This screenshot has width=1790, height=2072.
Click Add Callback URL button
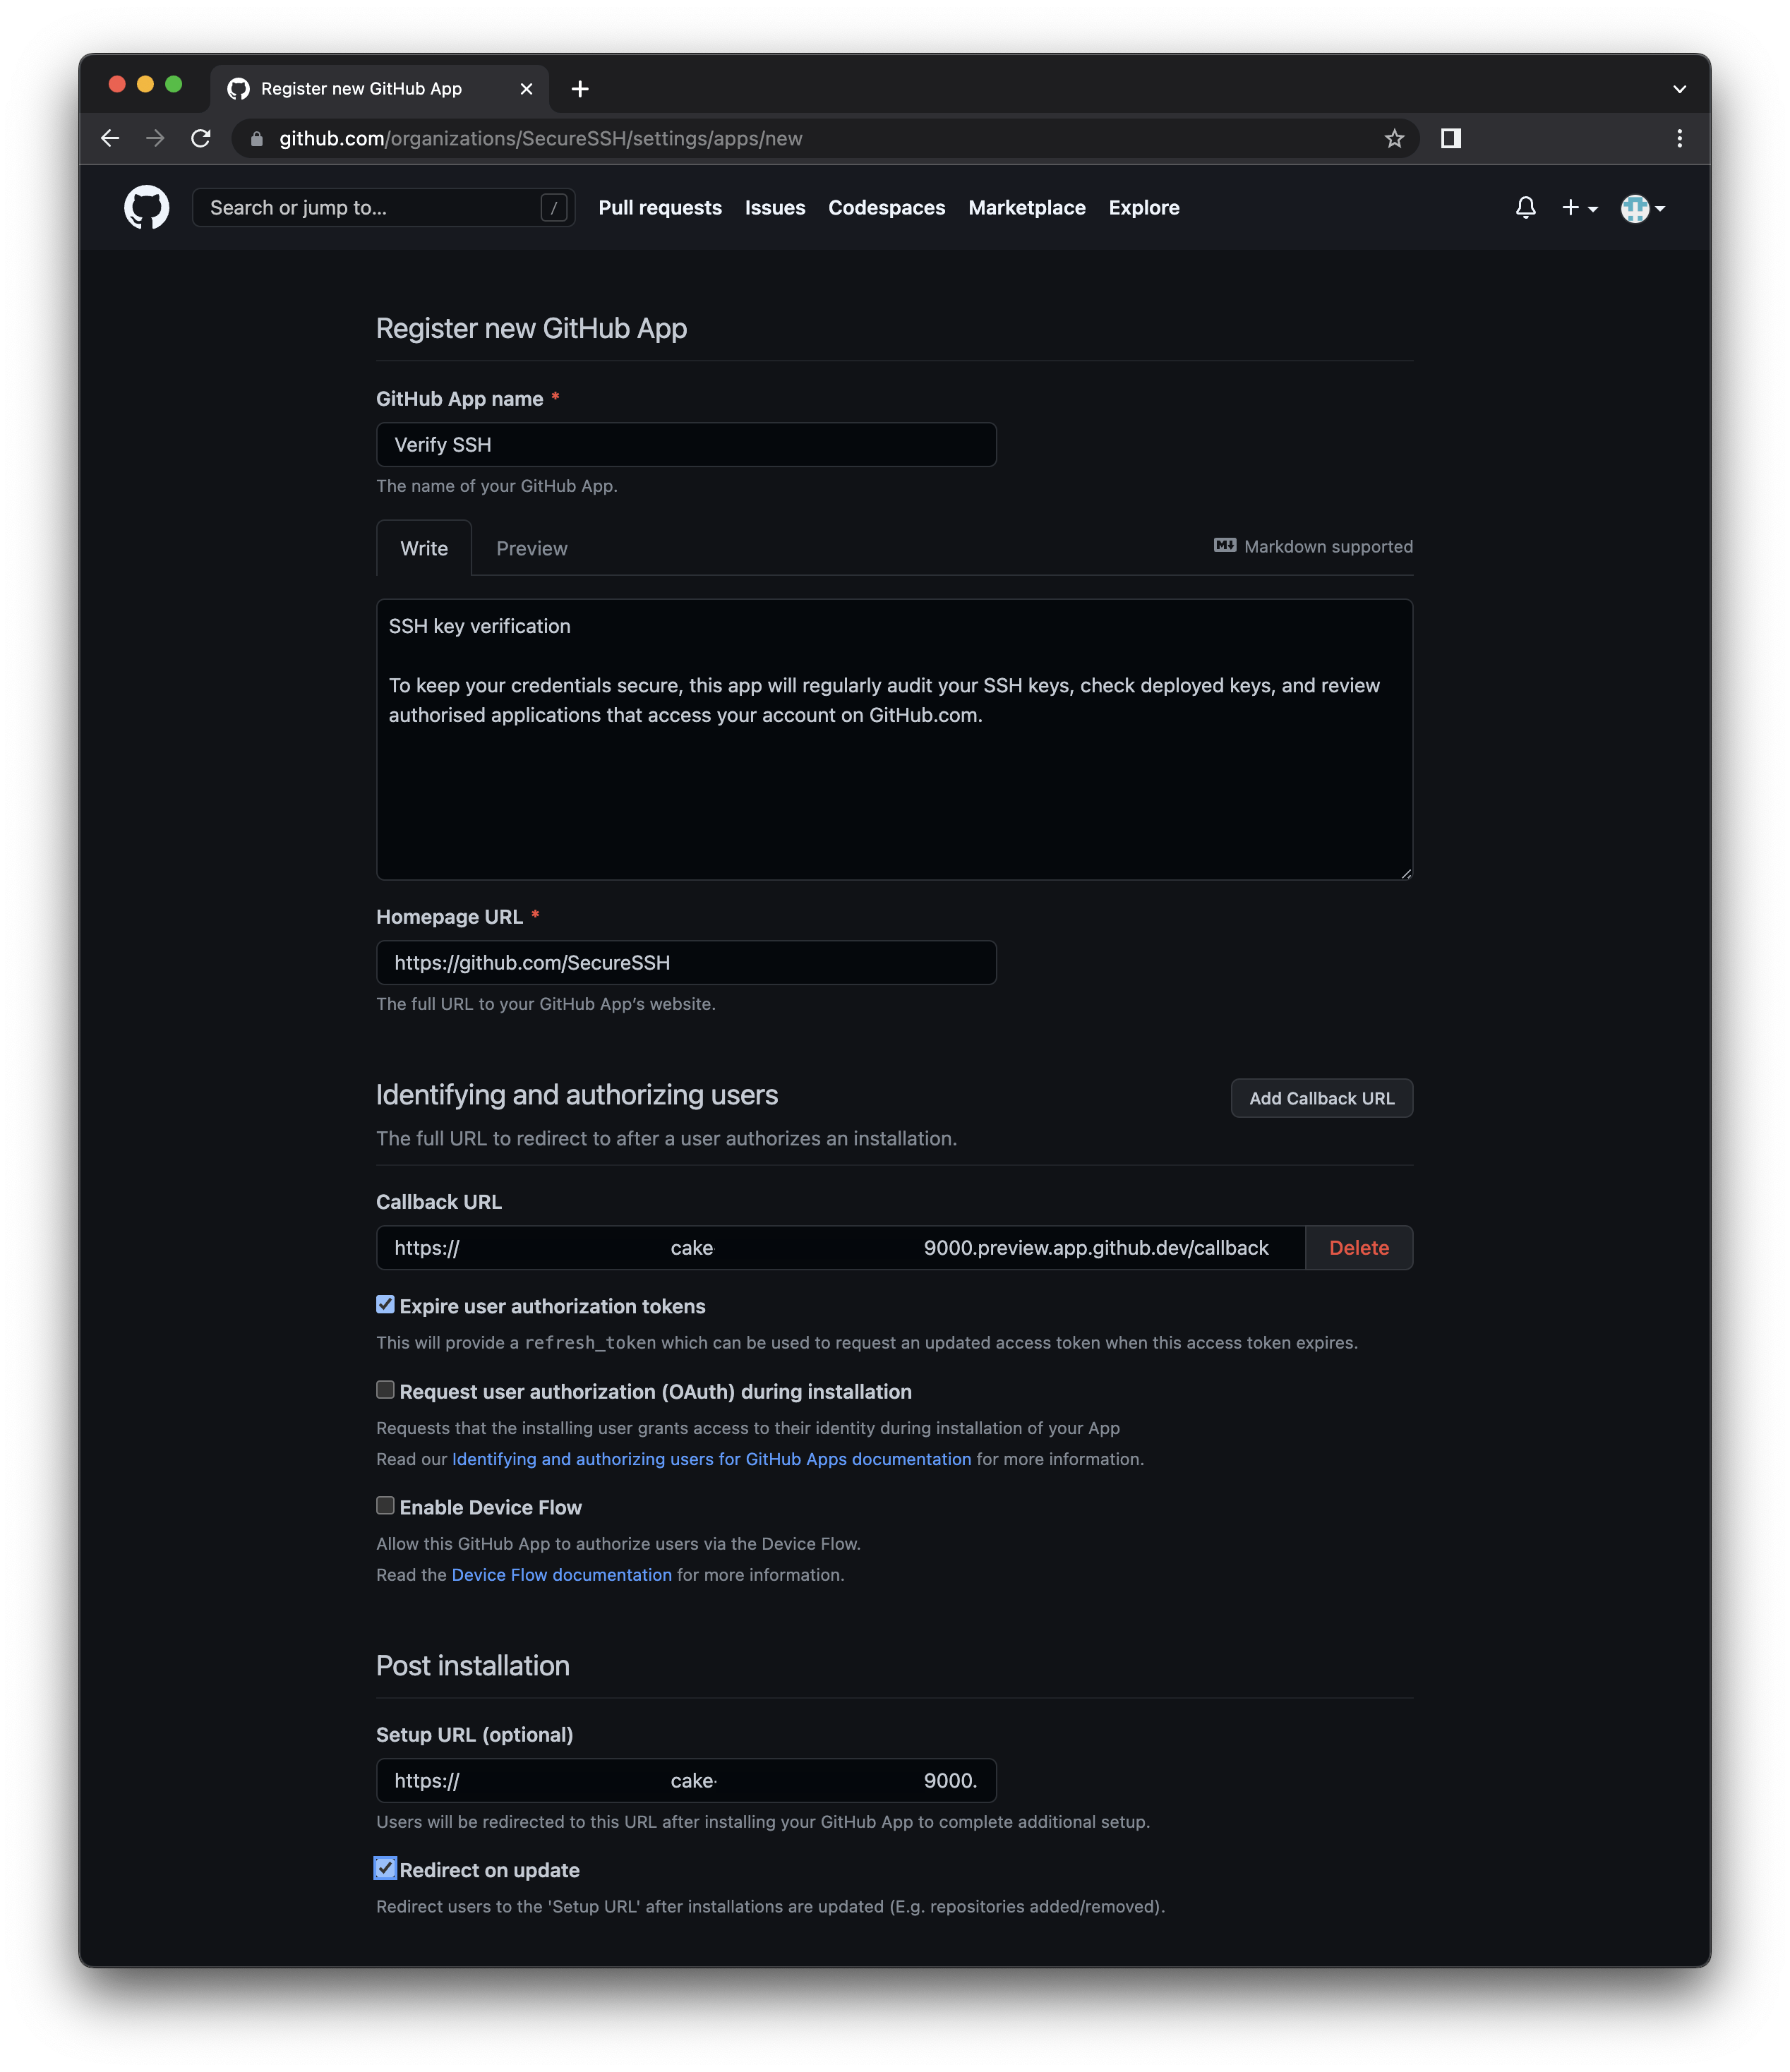1321,1098
